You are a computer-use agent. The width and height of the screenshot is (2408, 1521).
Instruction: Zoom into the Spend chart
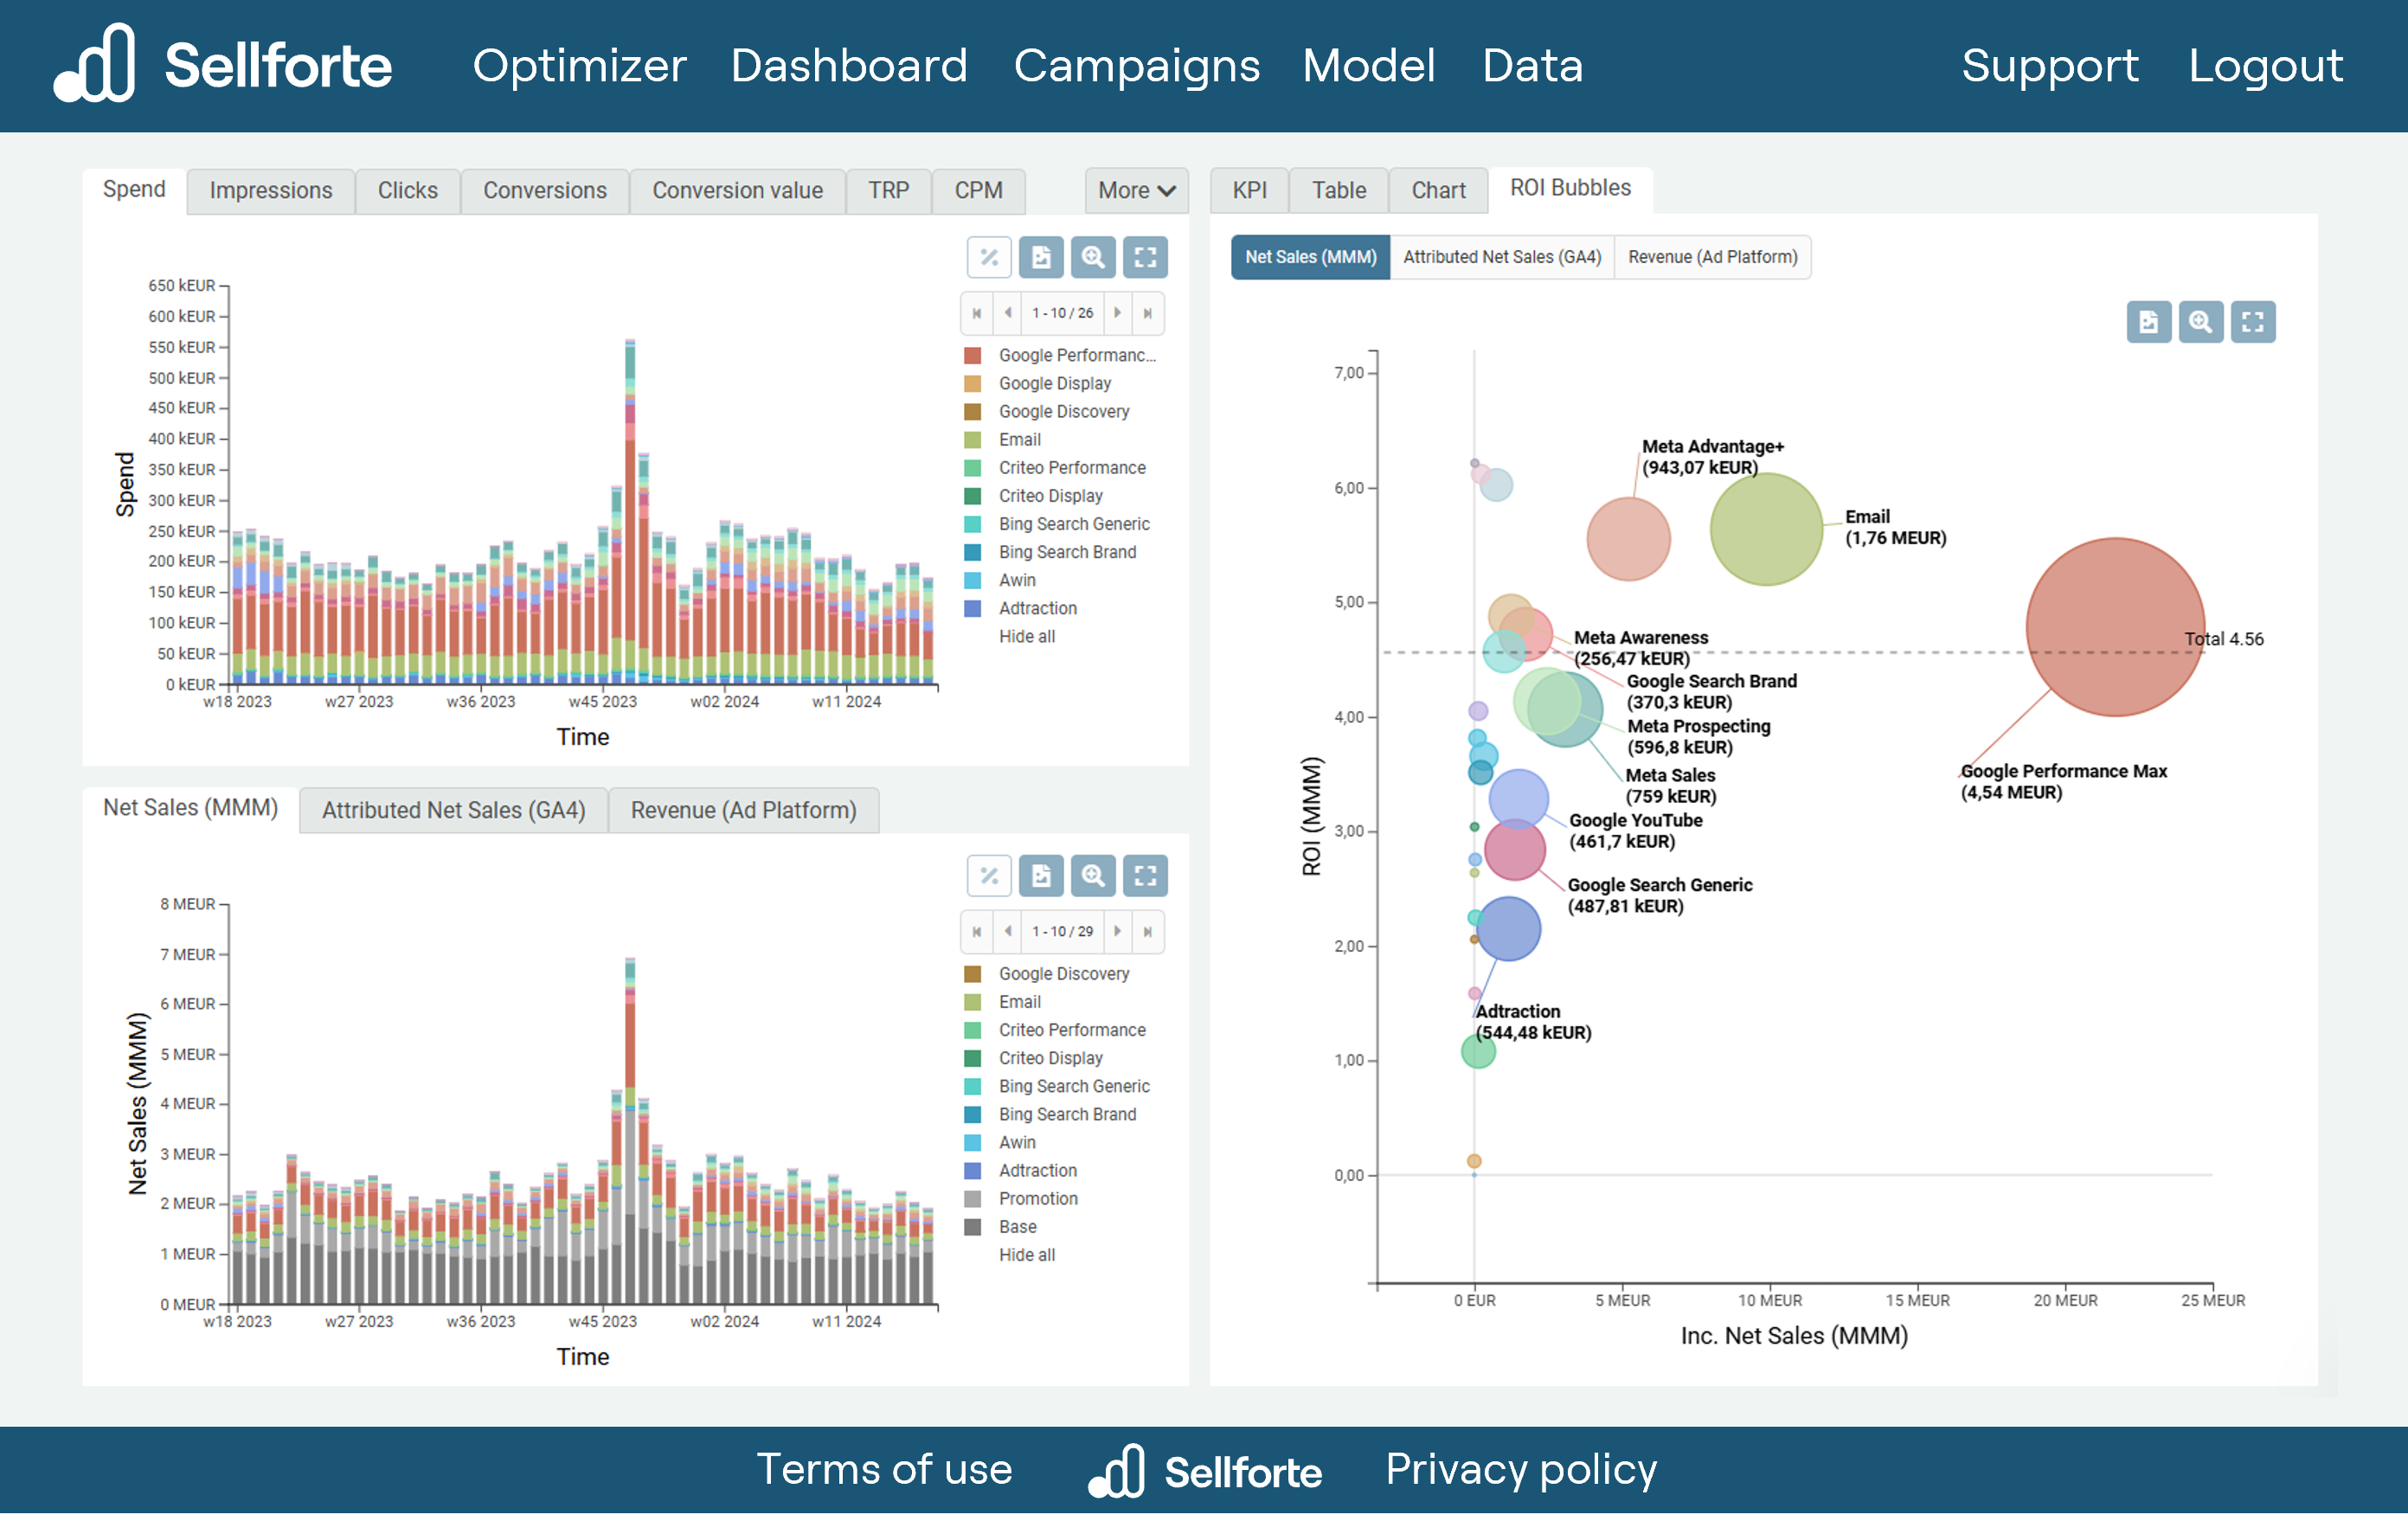[x=1092, y=257]
